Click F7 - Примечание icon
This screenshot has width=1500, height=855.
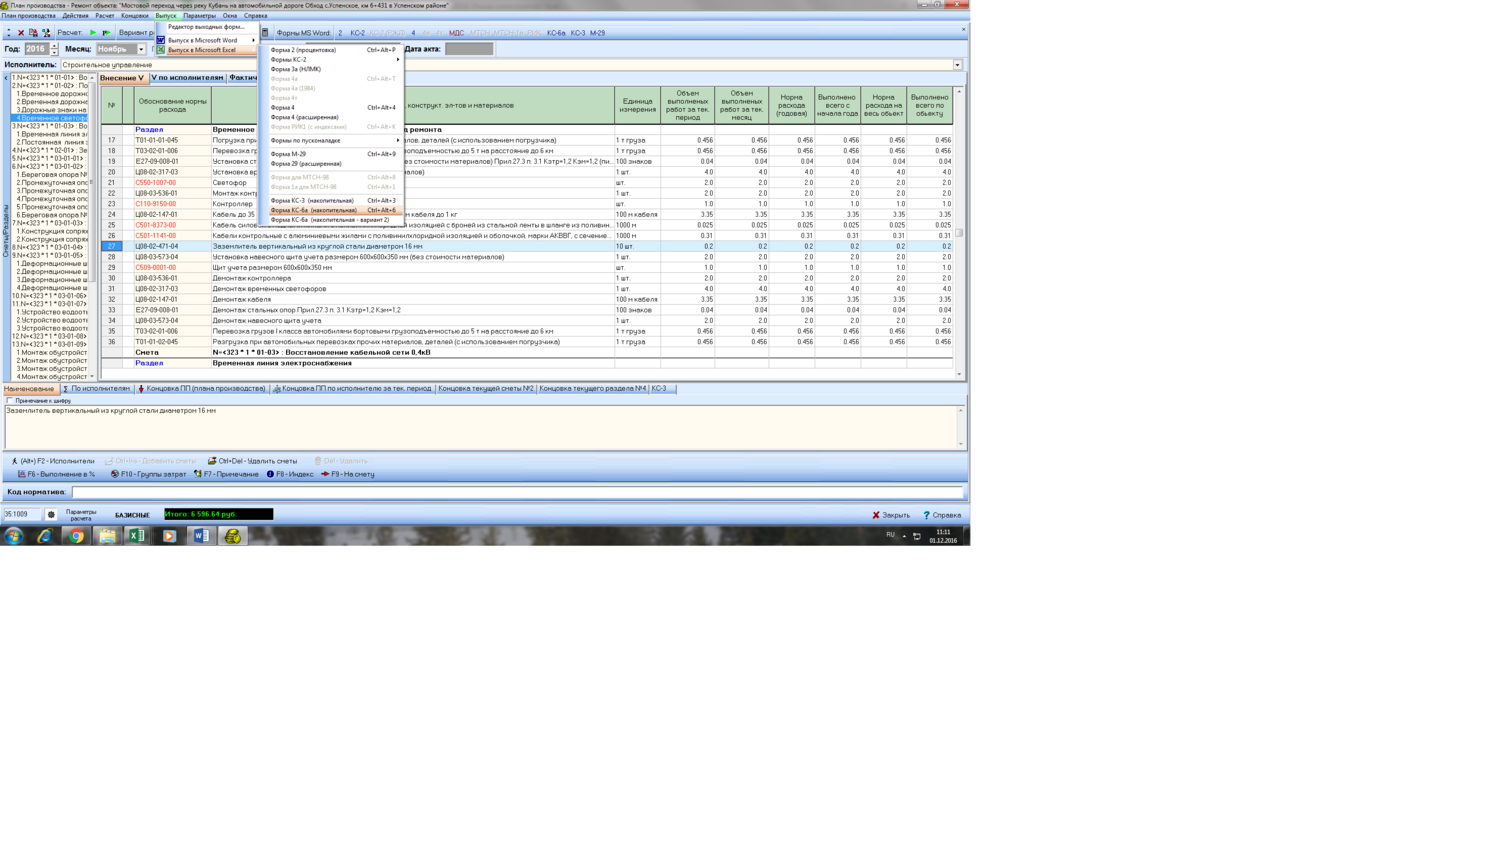pyautogui.click(x=198, y=474)
